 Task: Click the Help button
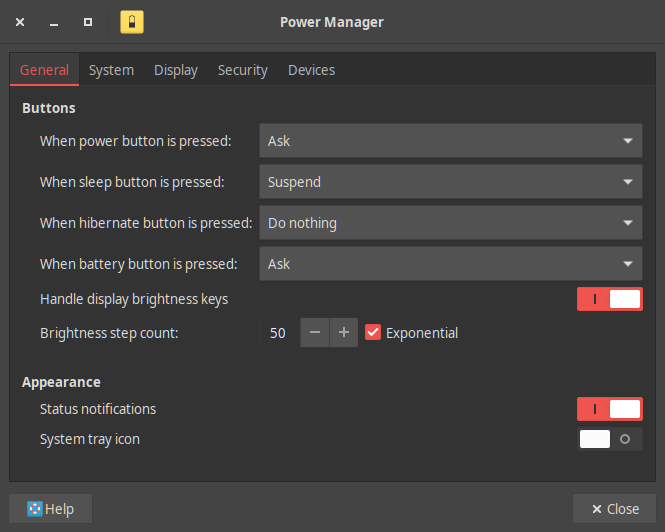51,509
